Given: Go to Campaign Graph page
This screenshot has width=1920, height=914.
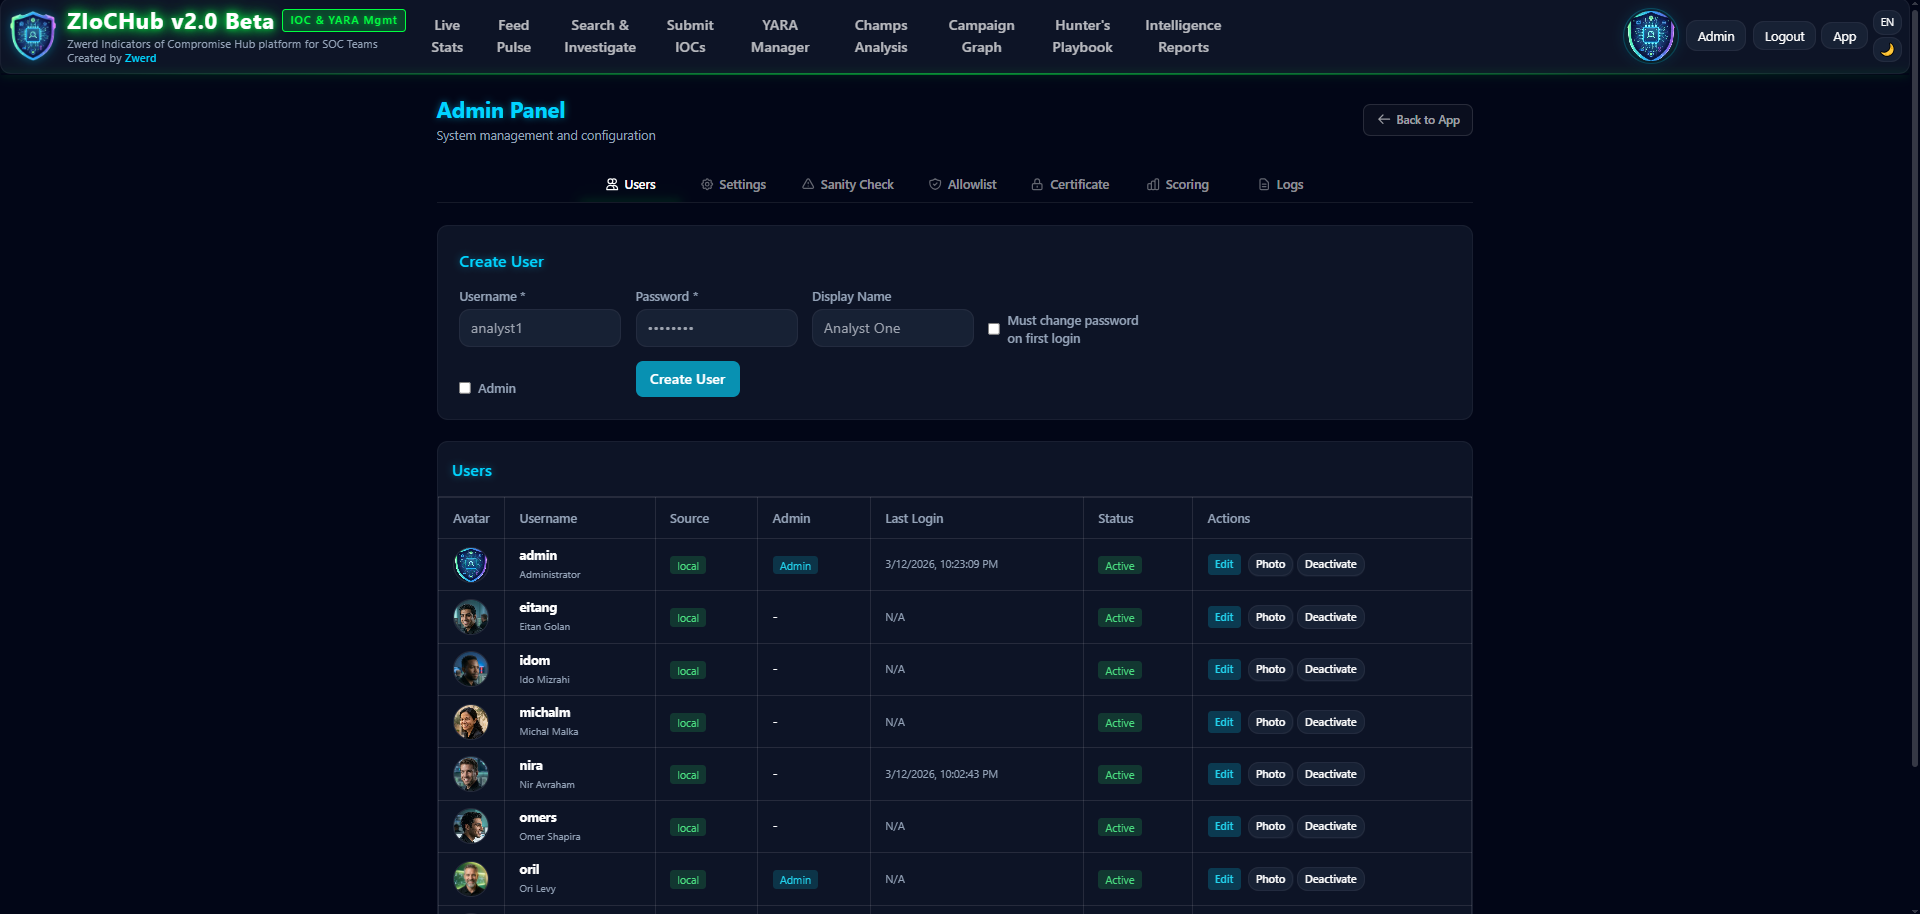Looking at the screenshot, I should (x=981, y=36).
